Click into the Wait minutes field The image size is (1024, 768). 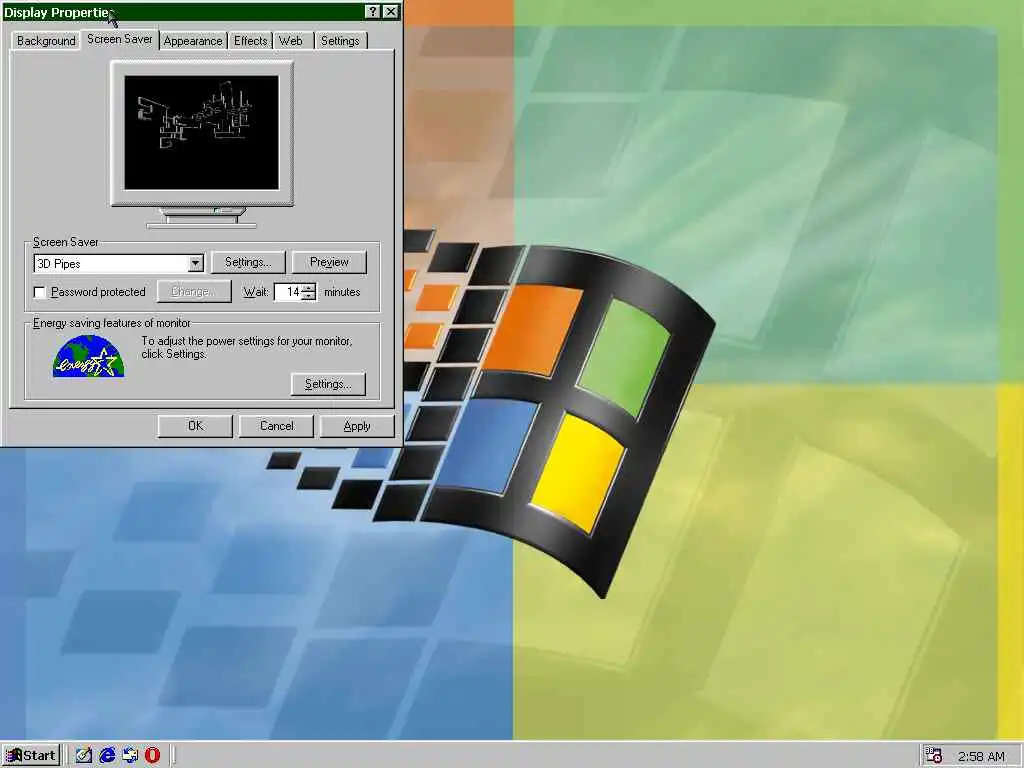288,292
